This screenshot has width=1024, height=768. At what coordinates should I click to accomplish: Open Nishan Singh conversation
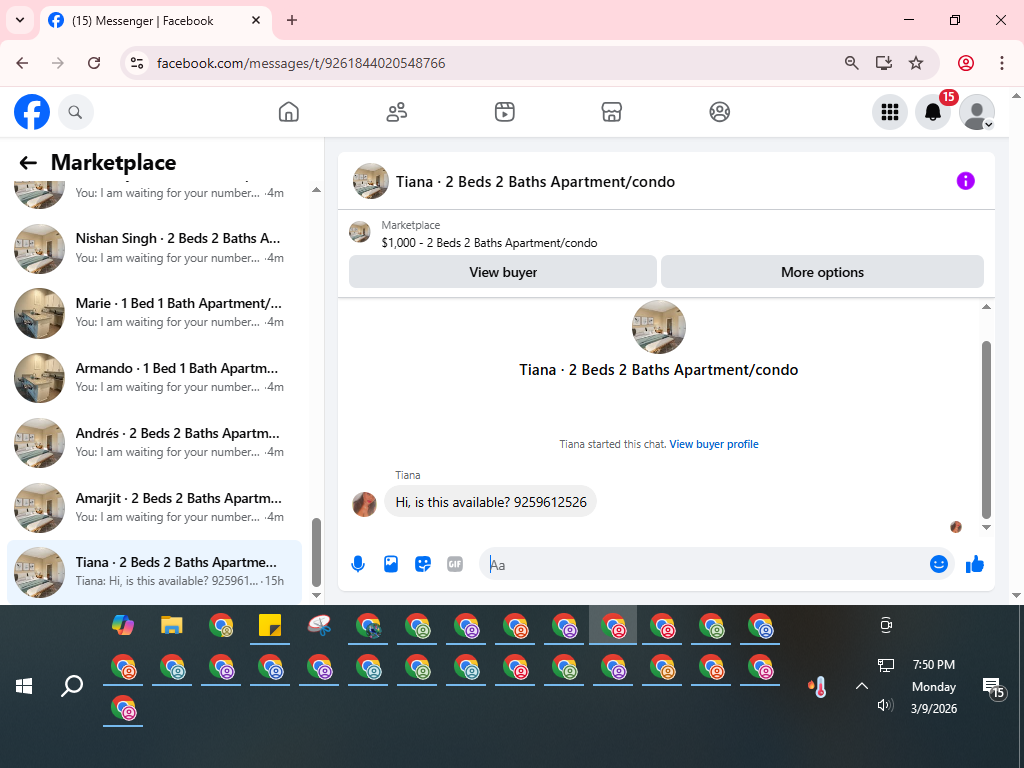[155, 248]
